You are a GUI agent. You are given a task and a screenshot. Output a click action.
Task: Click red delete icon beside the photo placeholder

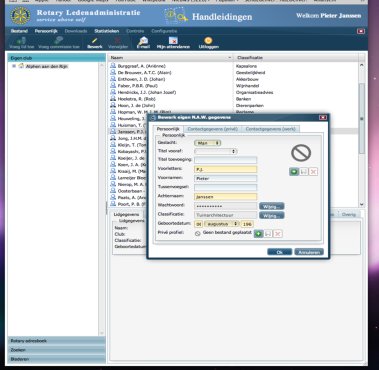coord(313,172)
